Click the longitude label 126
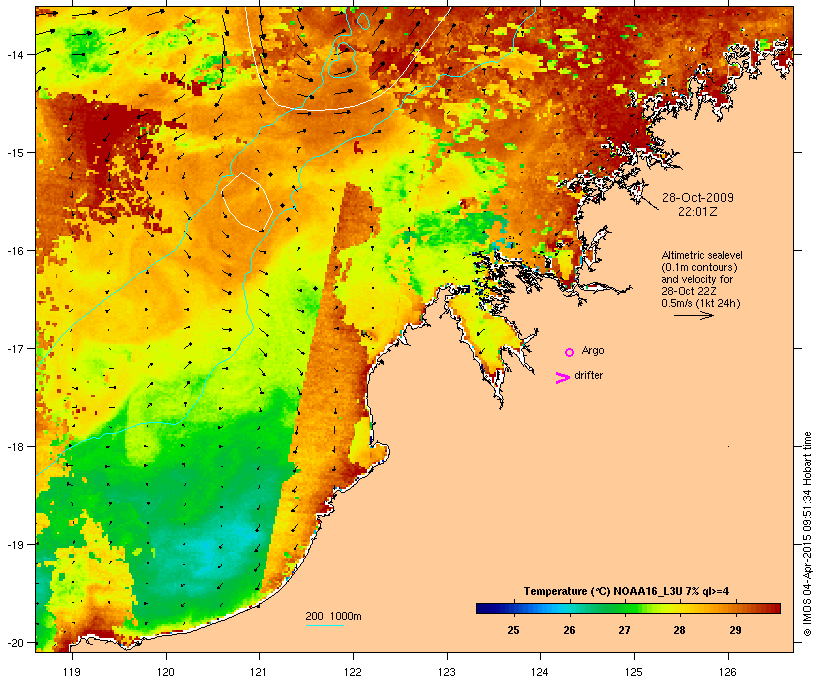Viewport: 820px width, 680px height. [728, 672]
